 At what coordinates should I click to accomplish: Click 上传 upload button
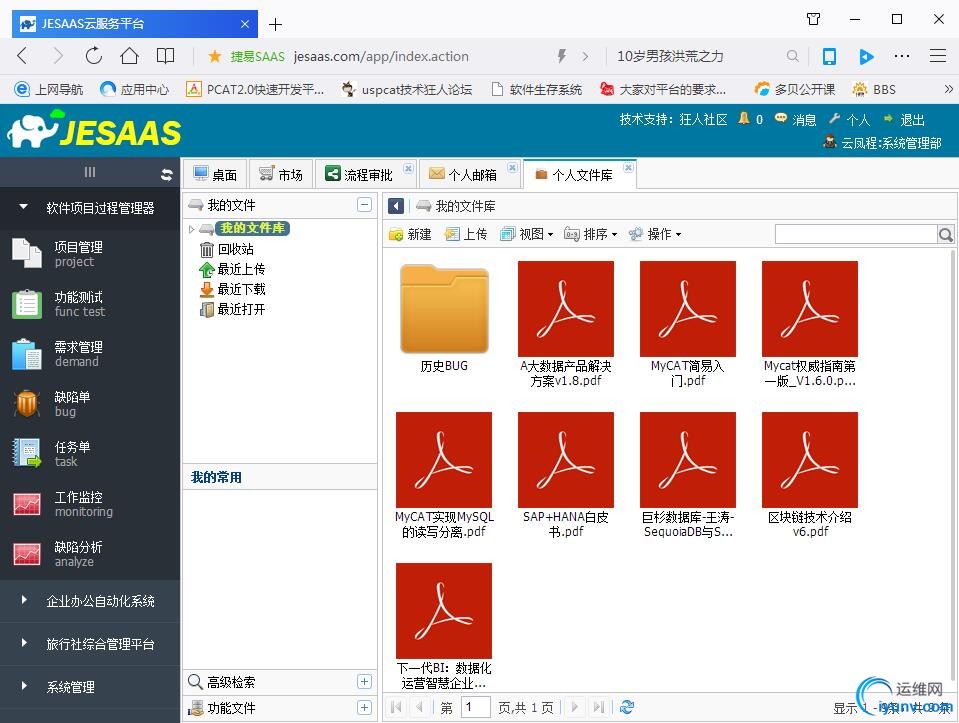tap(466, 234)
